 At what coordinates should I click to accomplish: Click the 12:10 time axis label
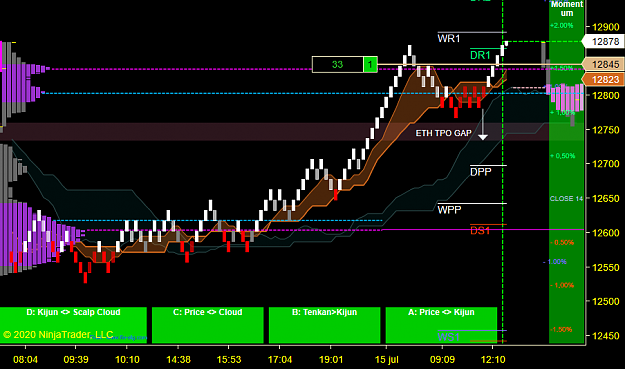pyautogui.click(x=493, y=360)
